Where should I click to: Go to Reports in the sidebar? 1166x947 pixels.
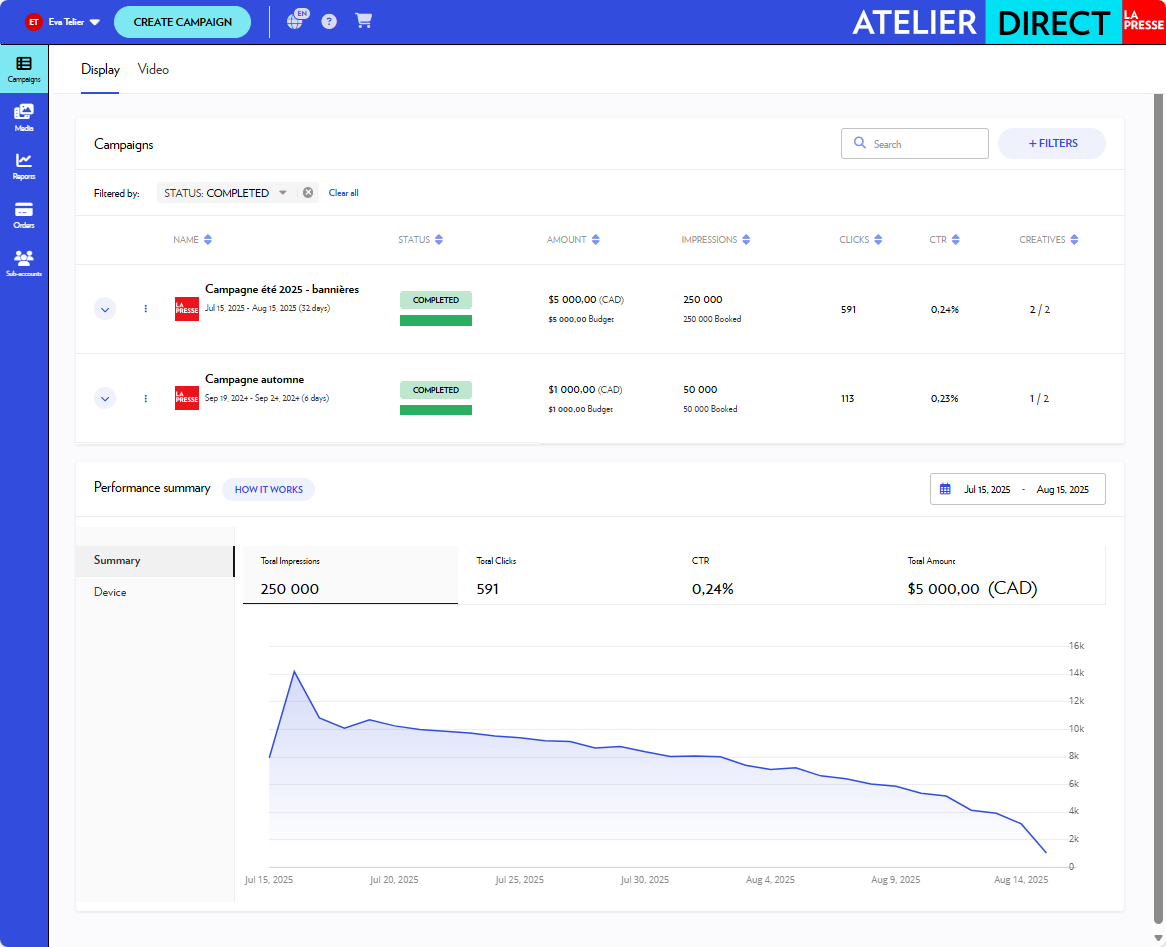coord(24,165)
